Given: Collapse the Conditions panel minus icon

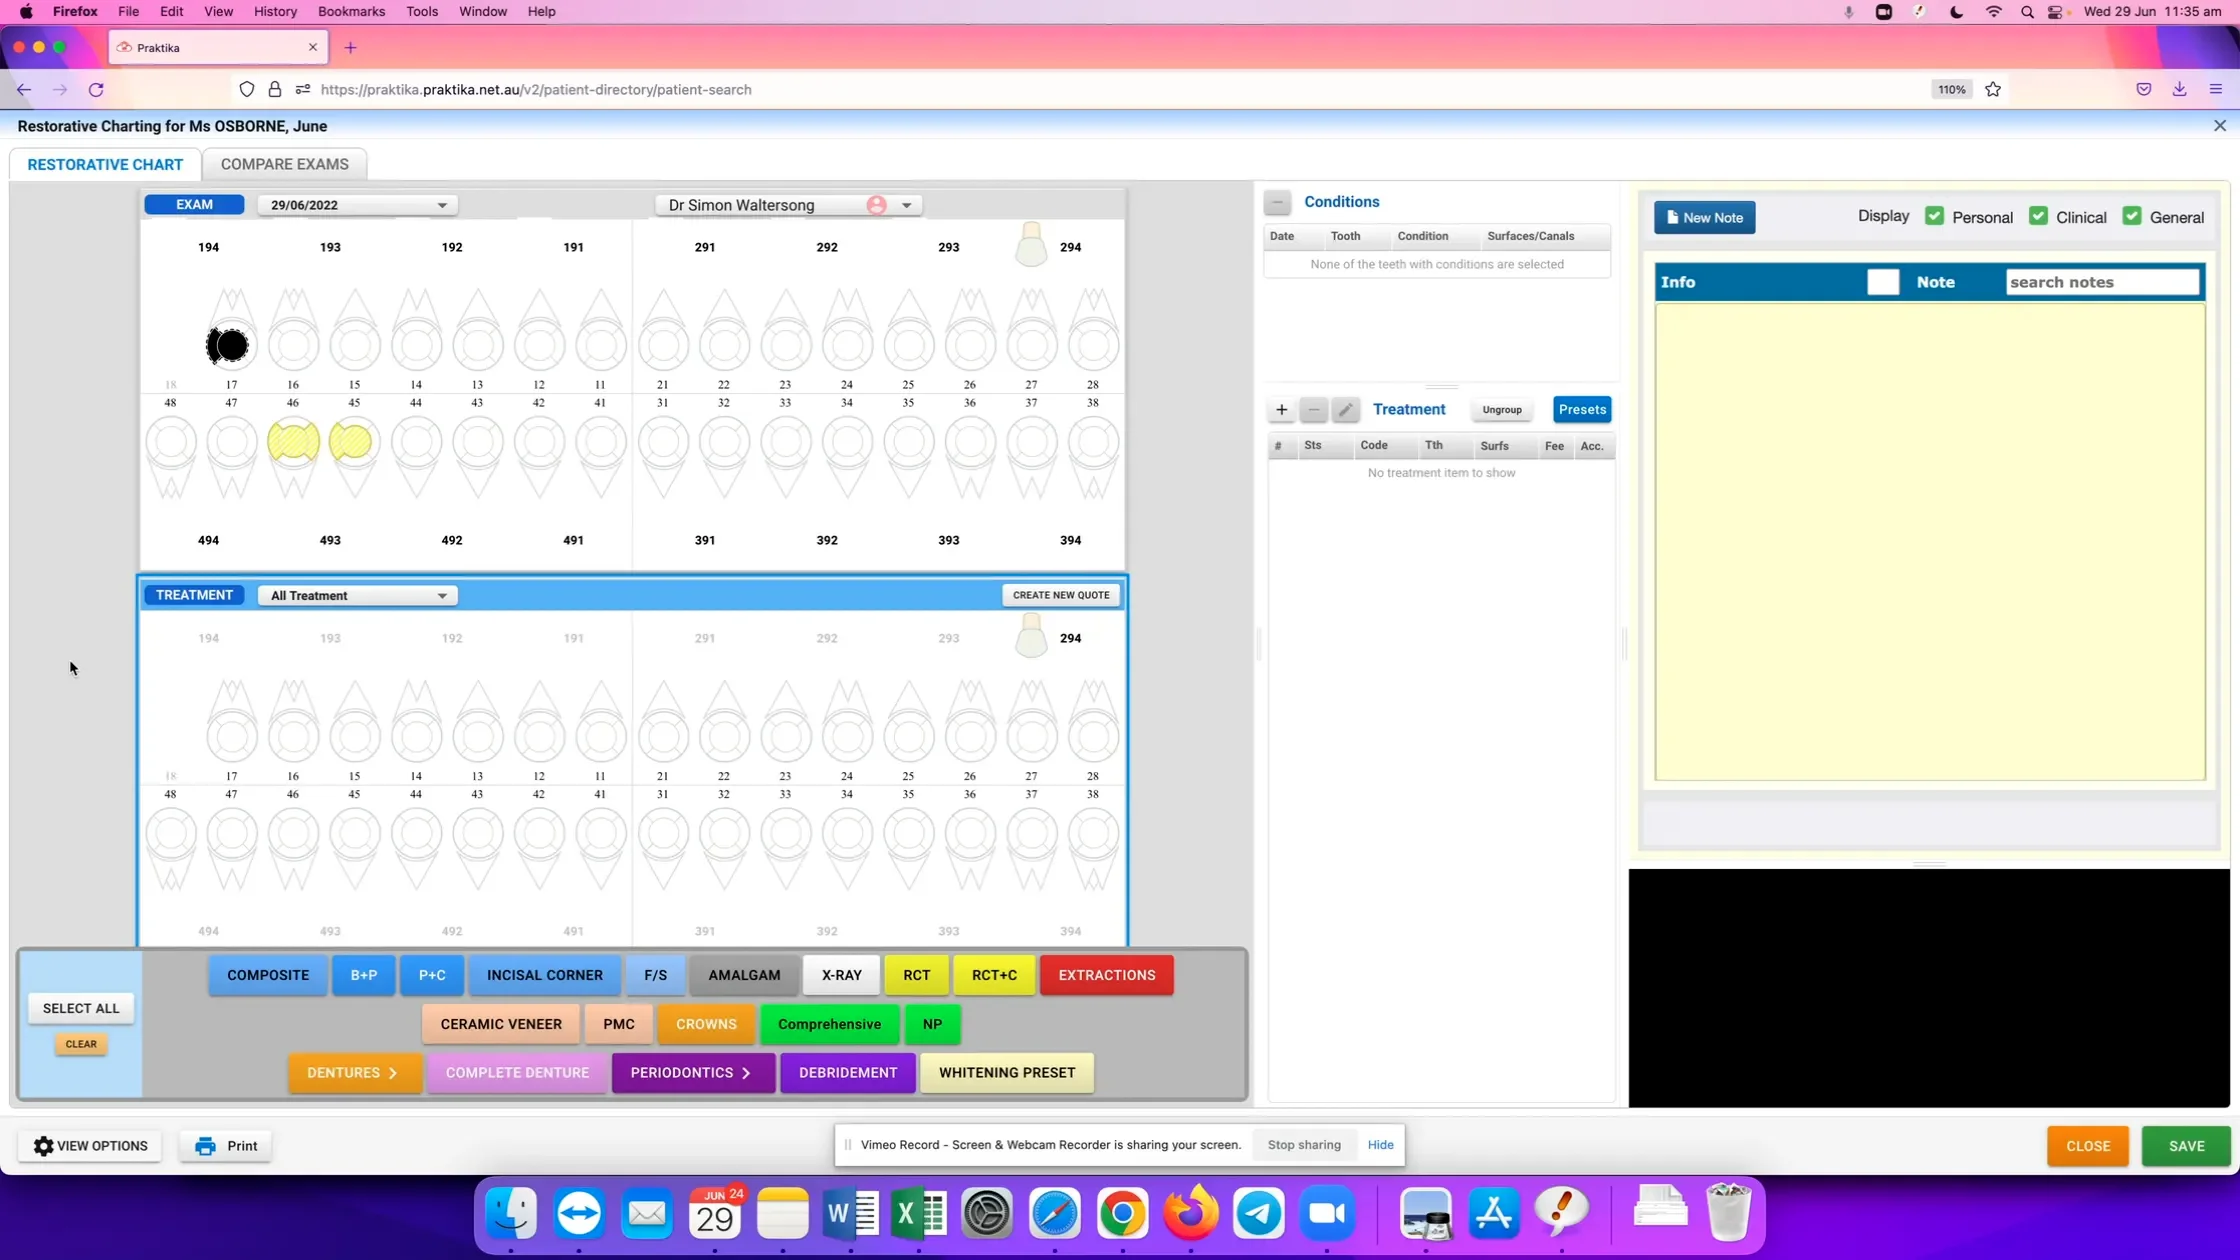Looking at the screenshot, I should (x=1277, y=202).
